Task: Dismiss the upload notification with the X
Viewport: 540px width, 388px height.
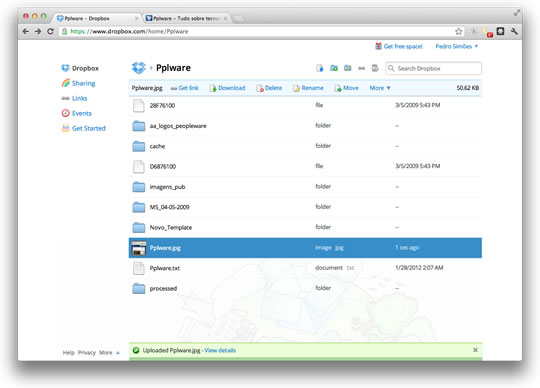Action: click(475, 350)
